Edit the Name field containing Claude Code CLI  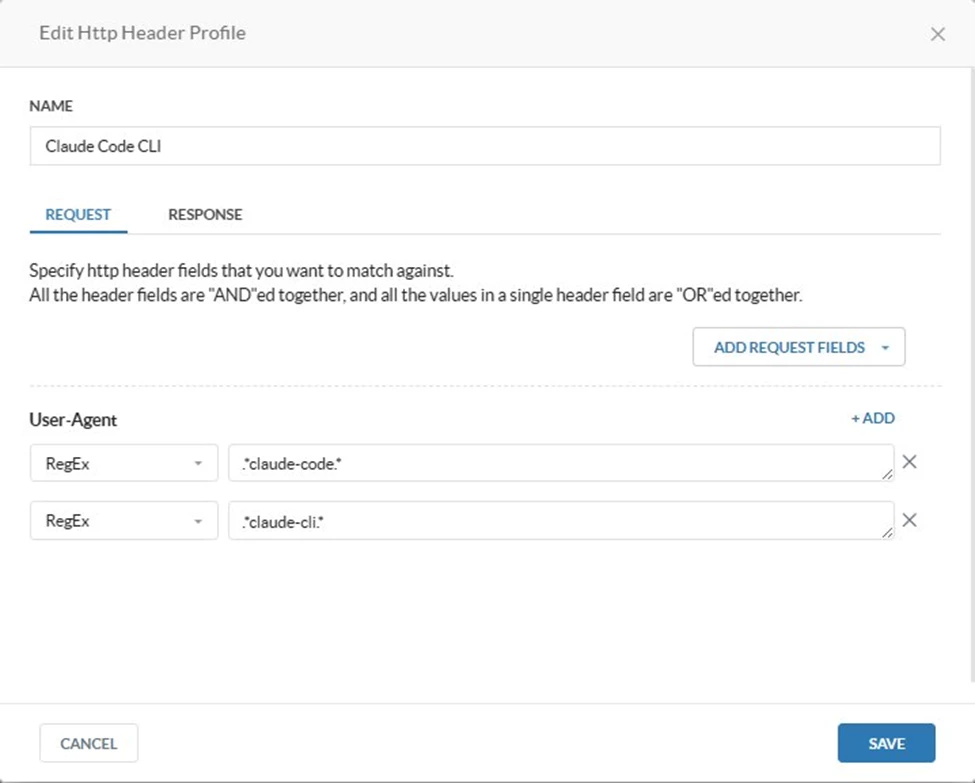point(485,146)
